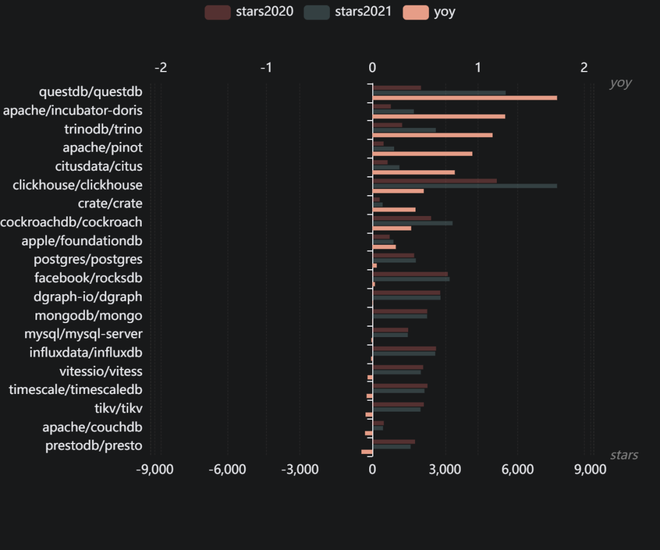Click the clickhouse/clickhouse stars2021 bar

coord(464,185)
